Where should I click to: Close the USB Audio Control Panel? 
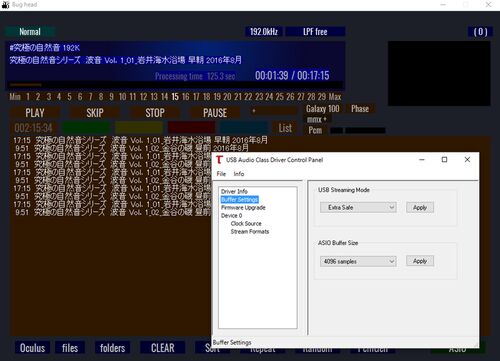coord(467,160)
